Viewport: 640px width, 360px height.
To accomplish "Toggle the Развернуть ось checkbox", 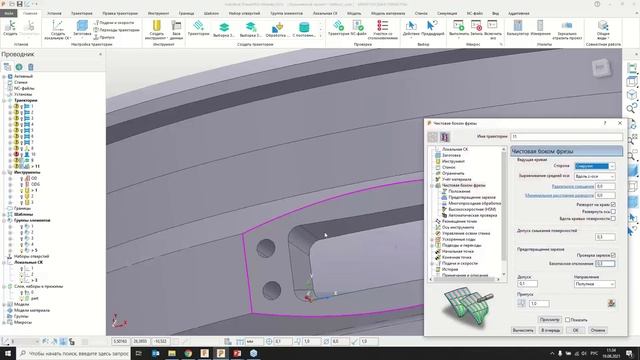I will (613, 211).
